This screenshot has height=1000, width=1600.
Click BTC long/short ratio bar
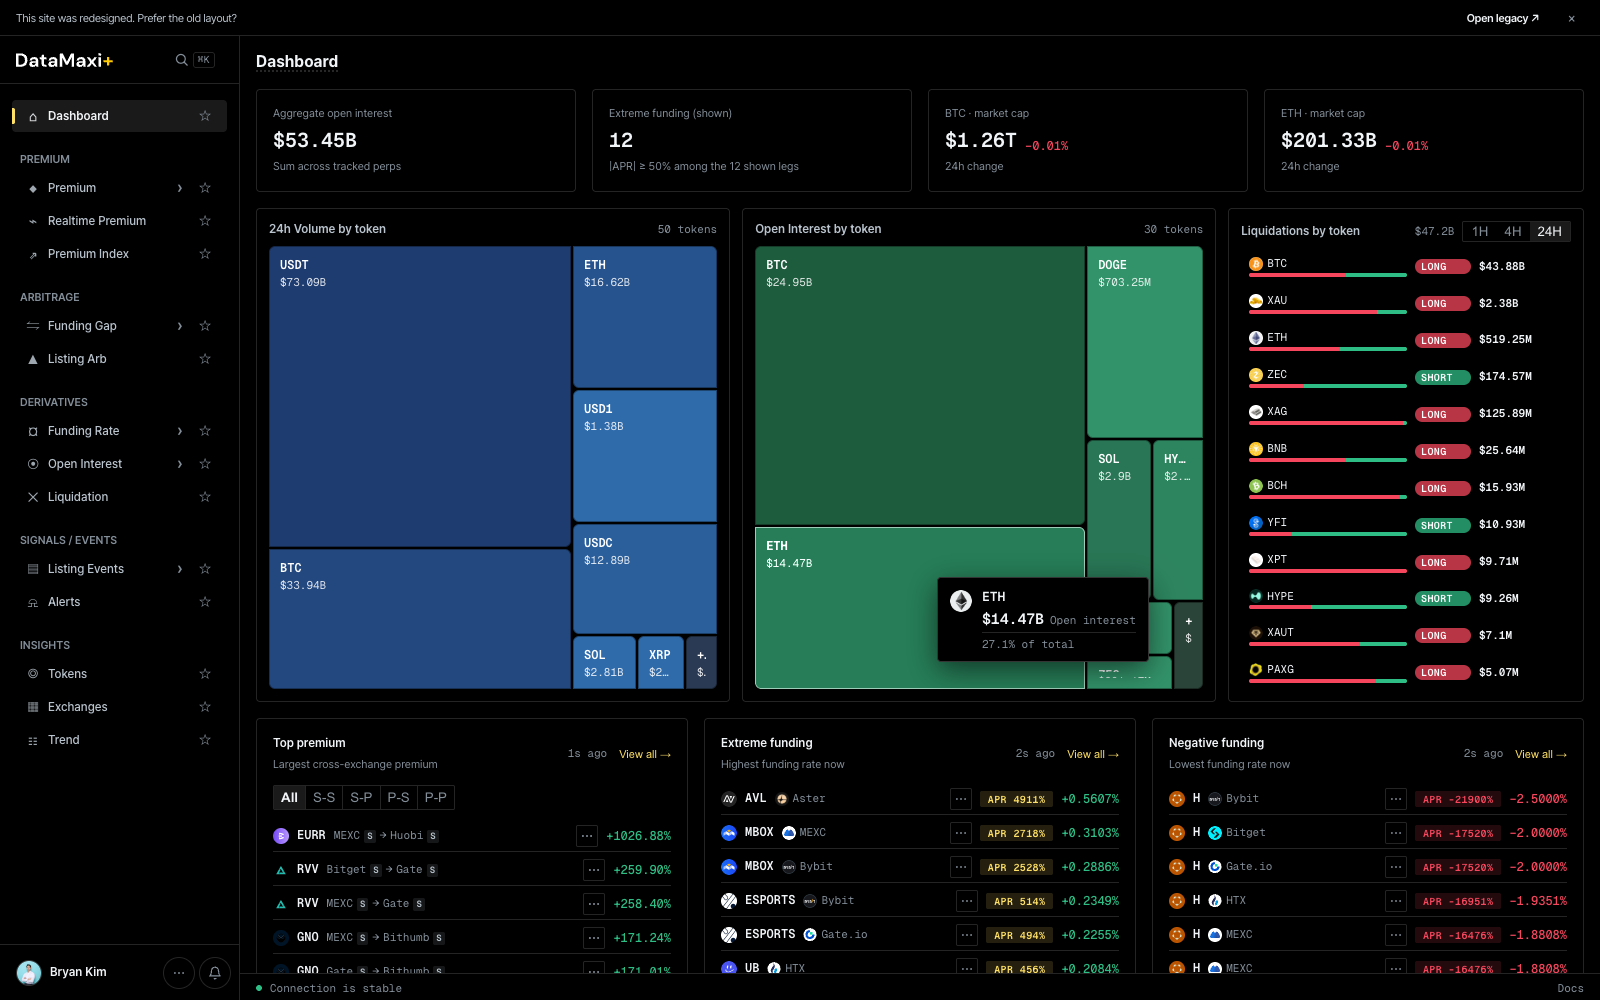pos(1328,275)
